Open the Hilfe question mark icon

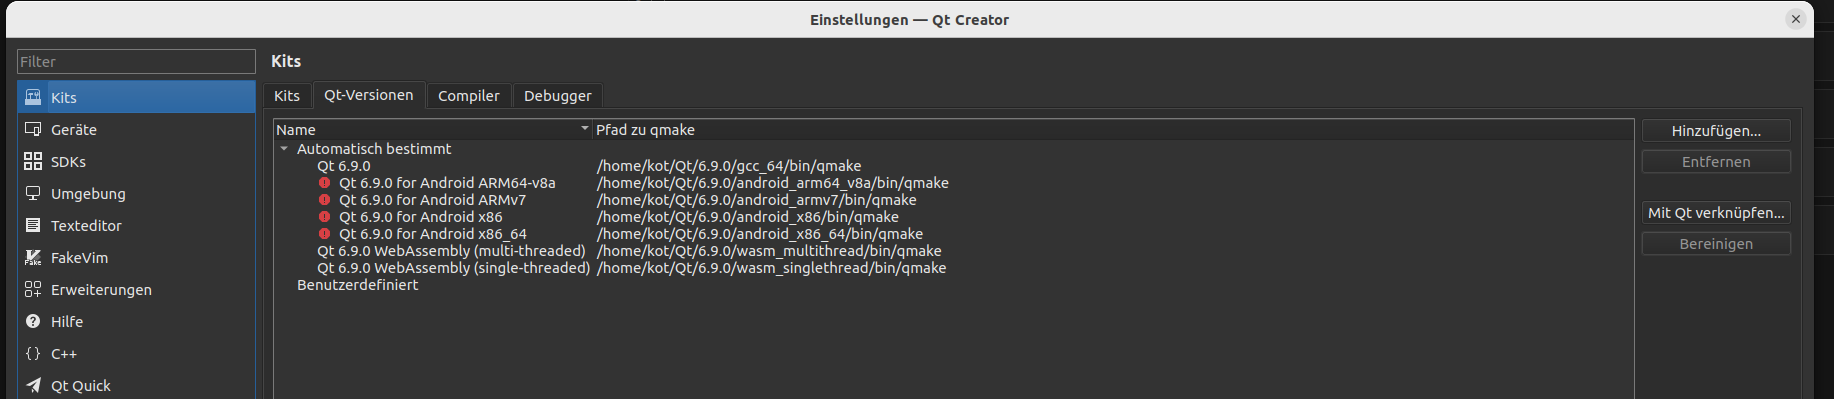(x=33, y=321)
